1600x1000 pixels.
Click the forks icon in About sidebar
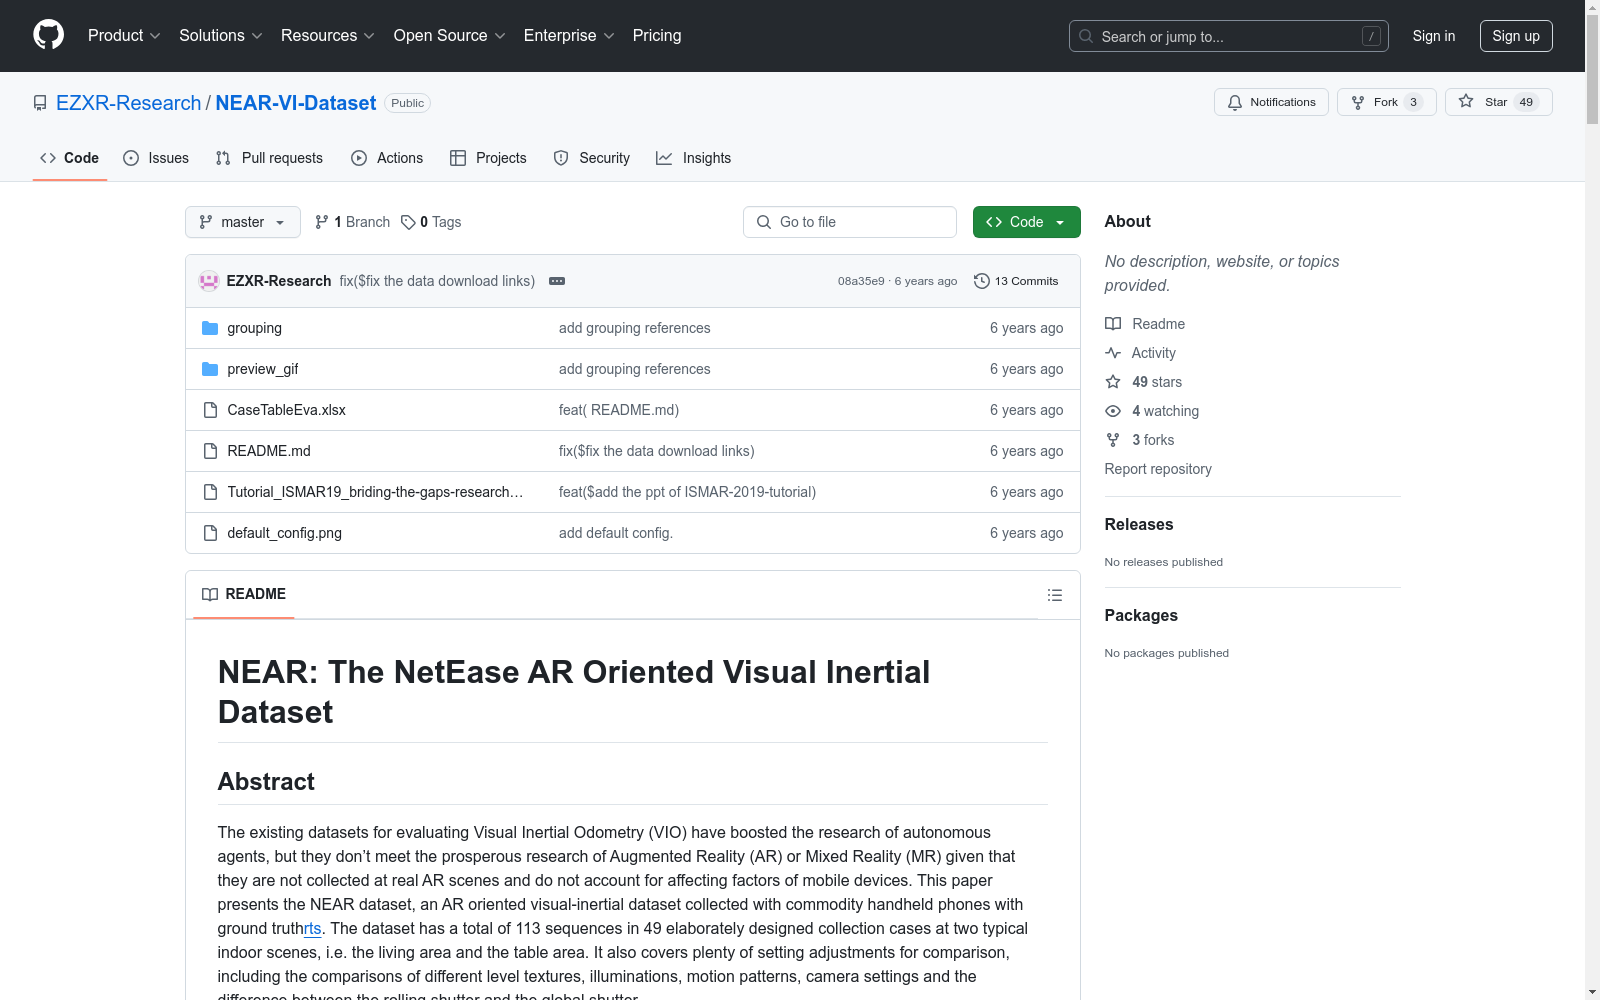point(1113,440)
